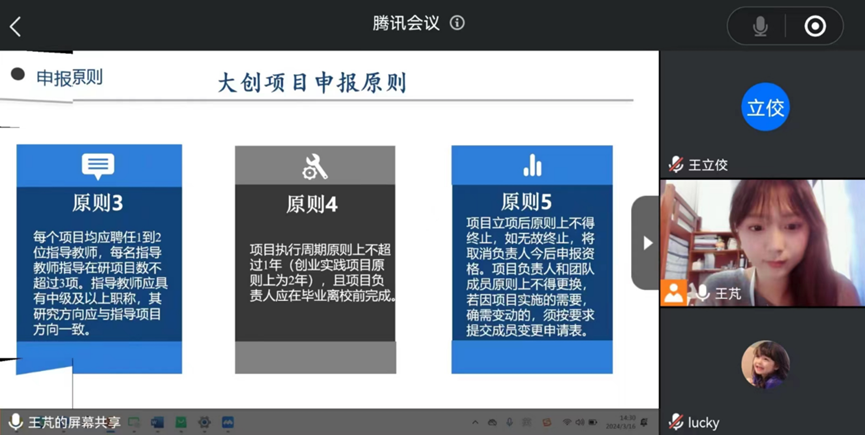This screenshot has height=435, width=865.
Task: Click the muted mic icon beside 王立佼
Action: coord(676,165)
